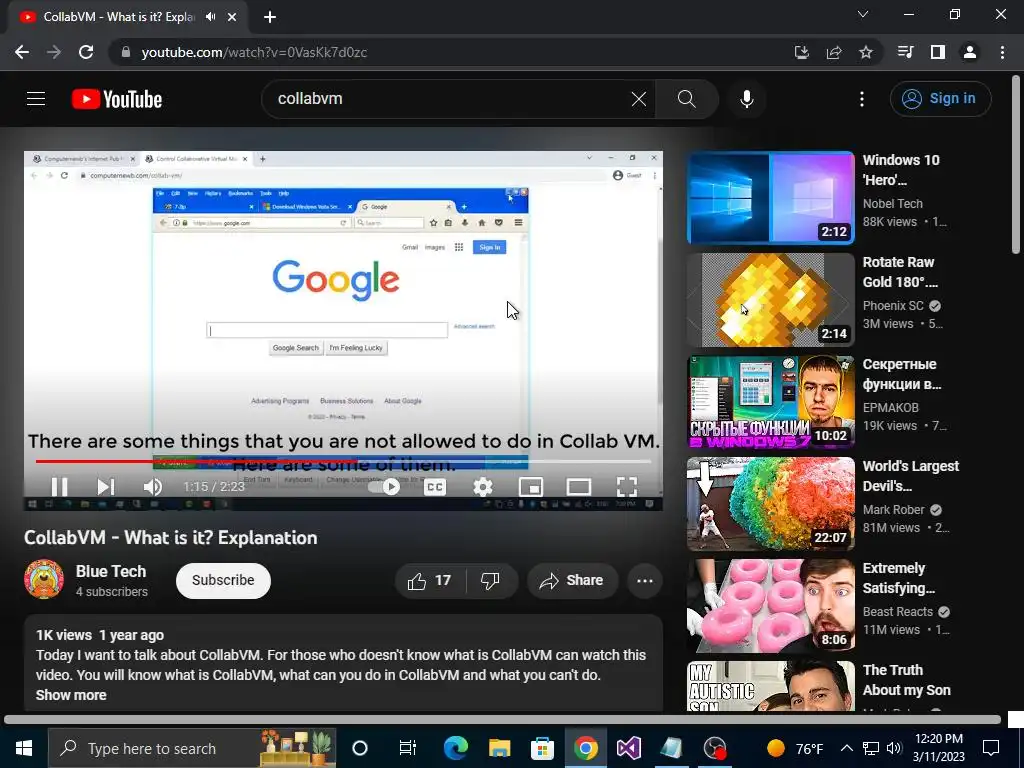Dislike the video with thumbs down
The width and height of the screenshot is (1024, 768).
click(x=490, y=581)
